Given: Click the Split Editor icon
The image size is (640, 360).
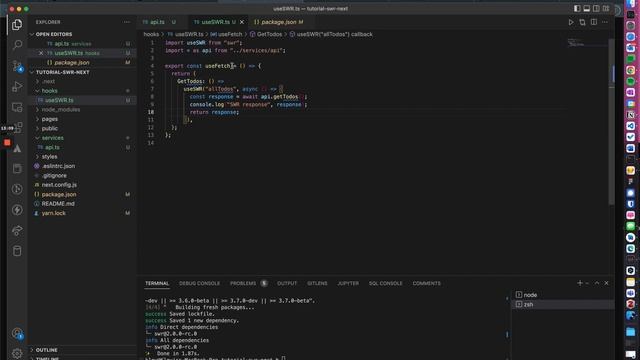Looking at the screenshot, I should (x=593, y=22).
